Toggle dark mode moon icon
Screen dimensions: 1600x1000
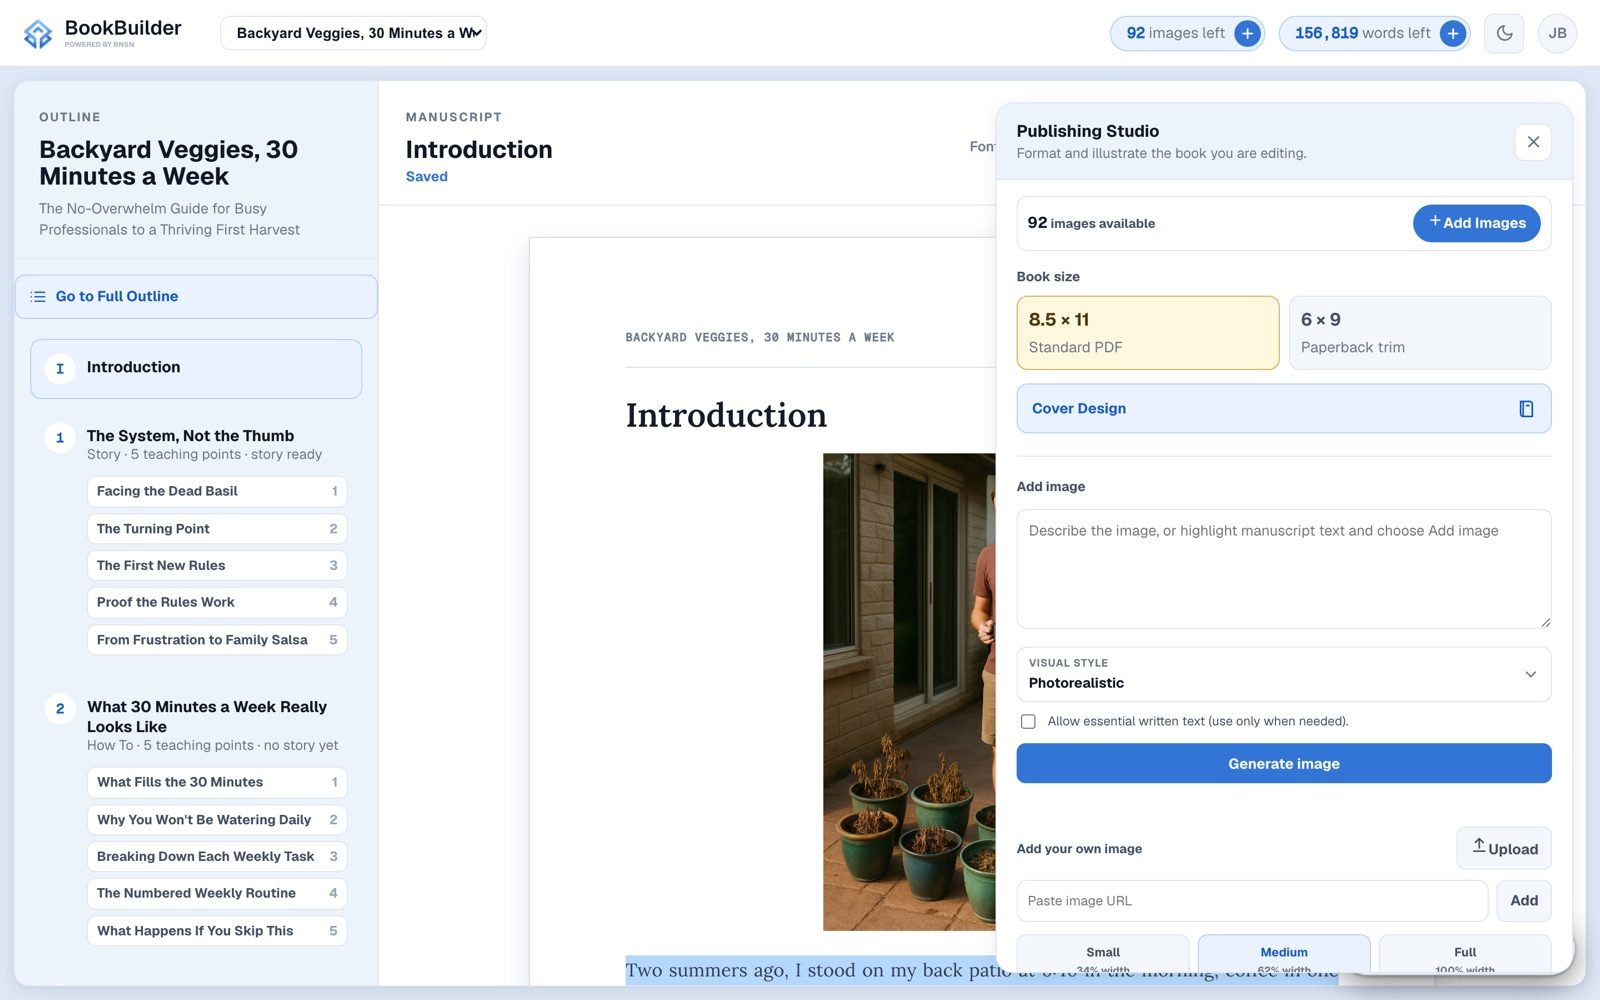tap(1504, 33)
